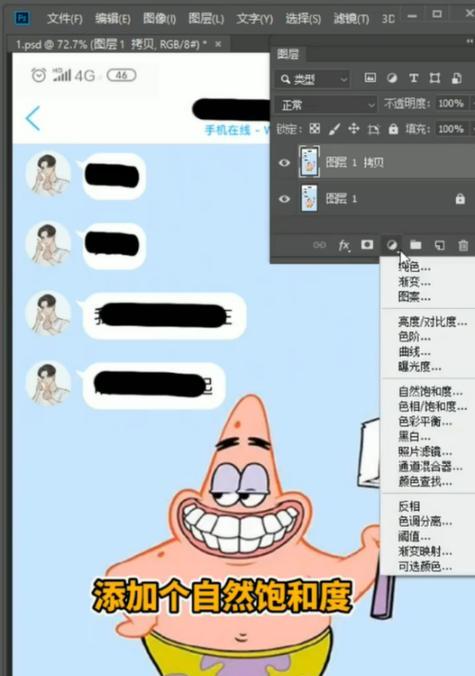Lock artboard nesting icon
Viewport: 475px width, 676px height.
(373, 129)
